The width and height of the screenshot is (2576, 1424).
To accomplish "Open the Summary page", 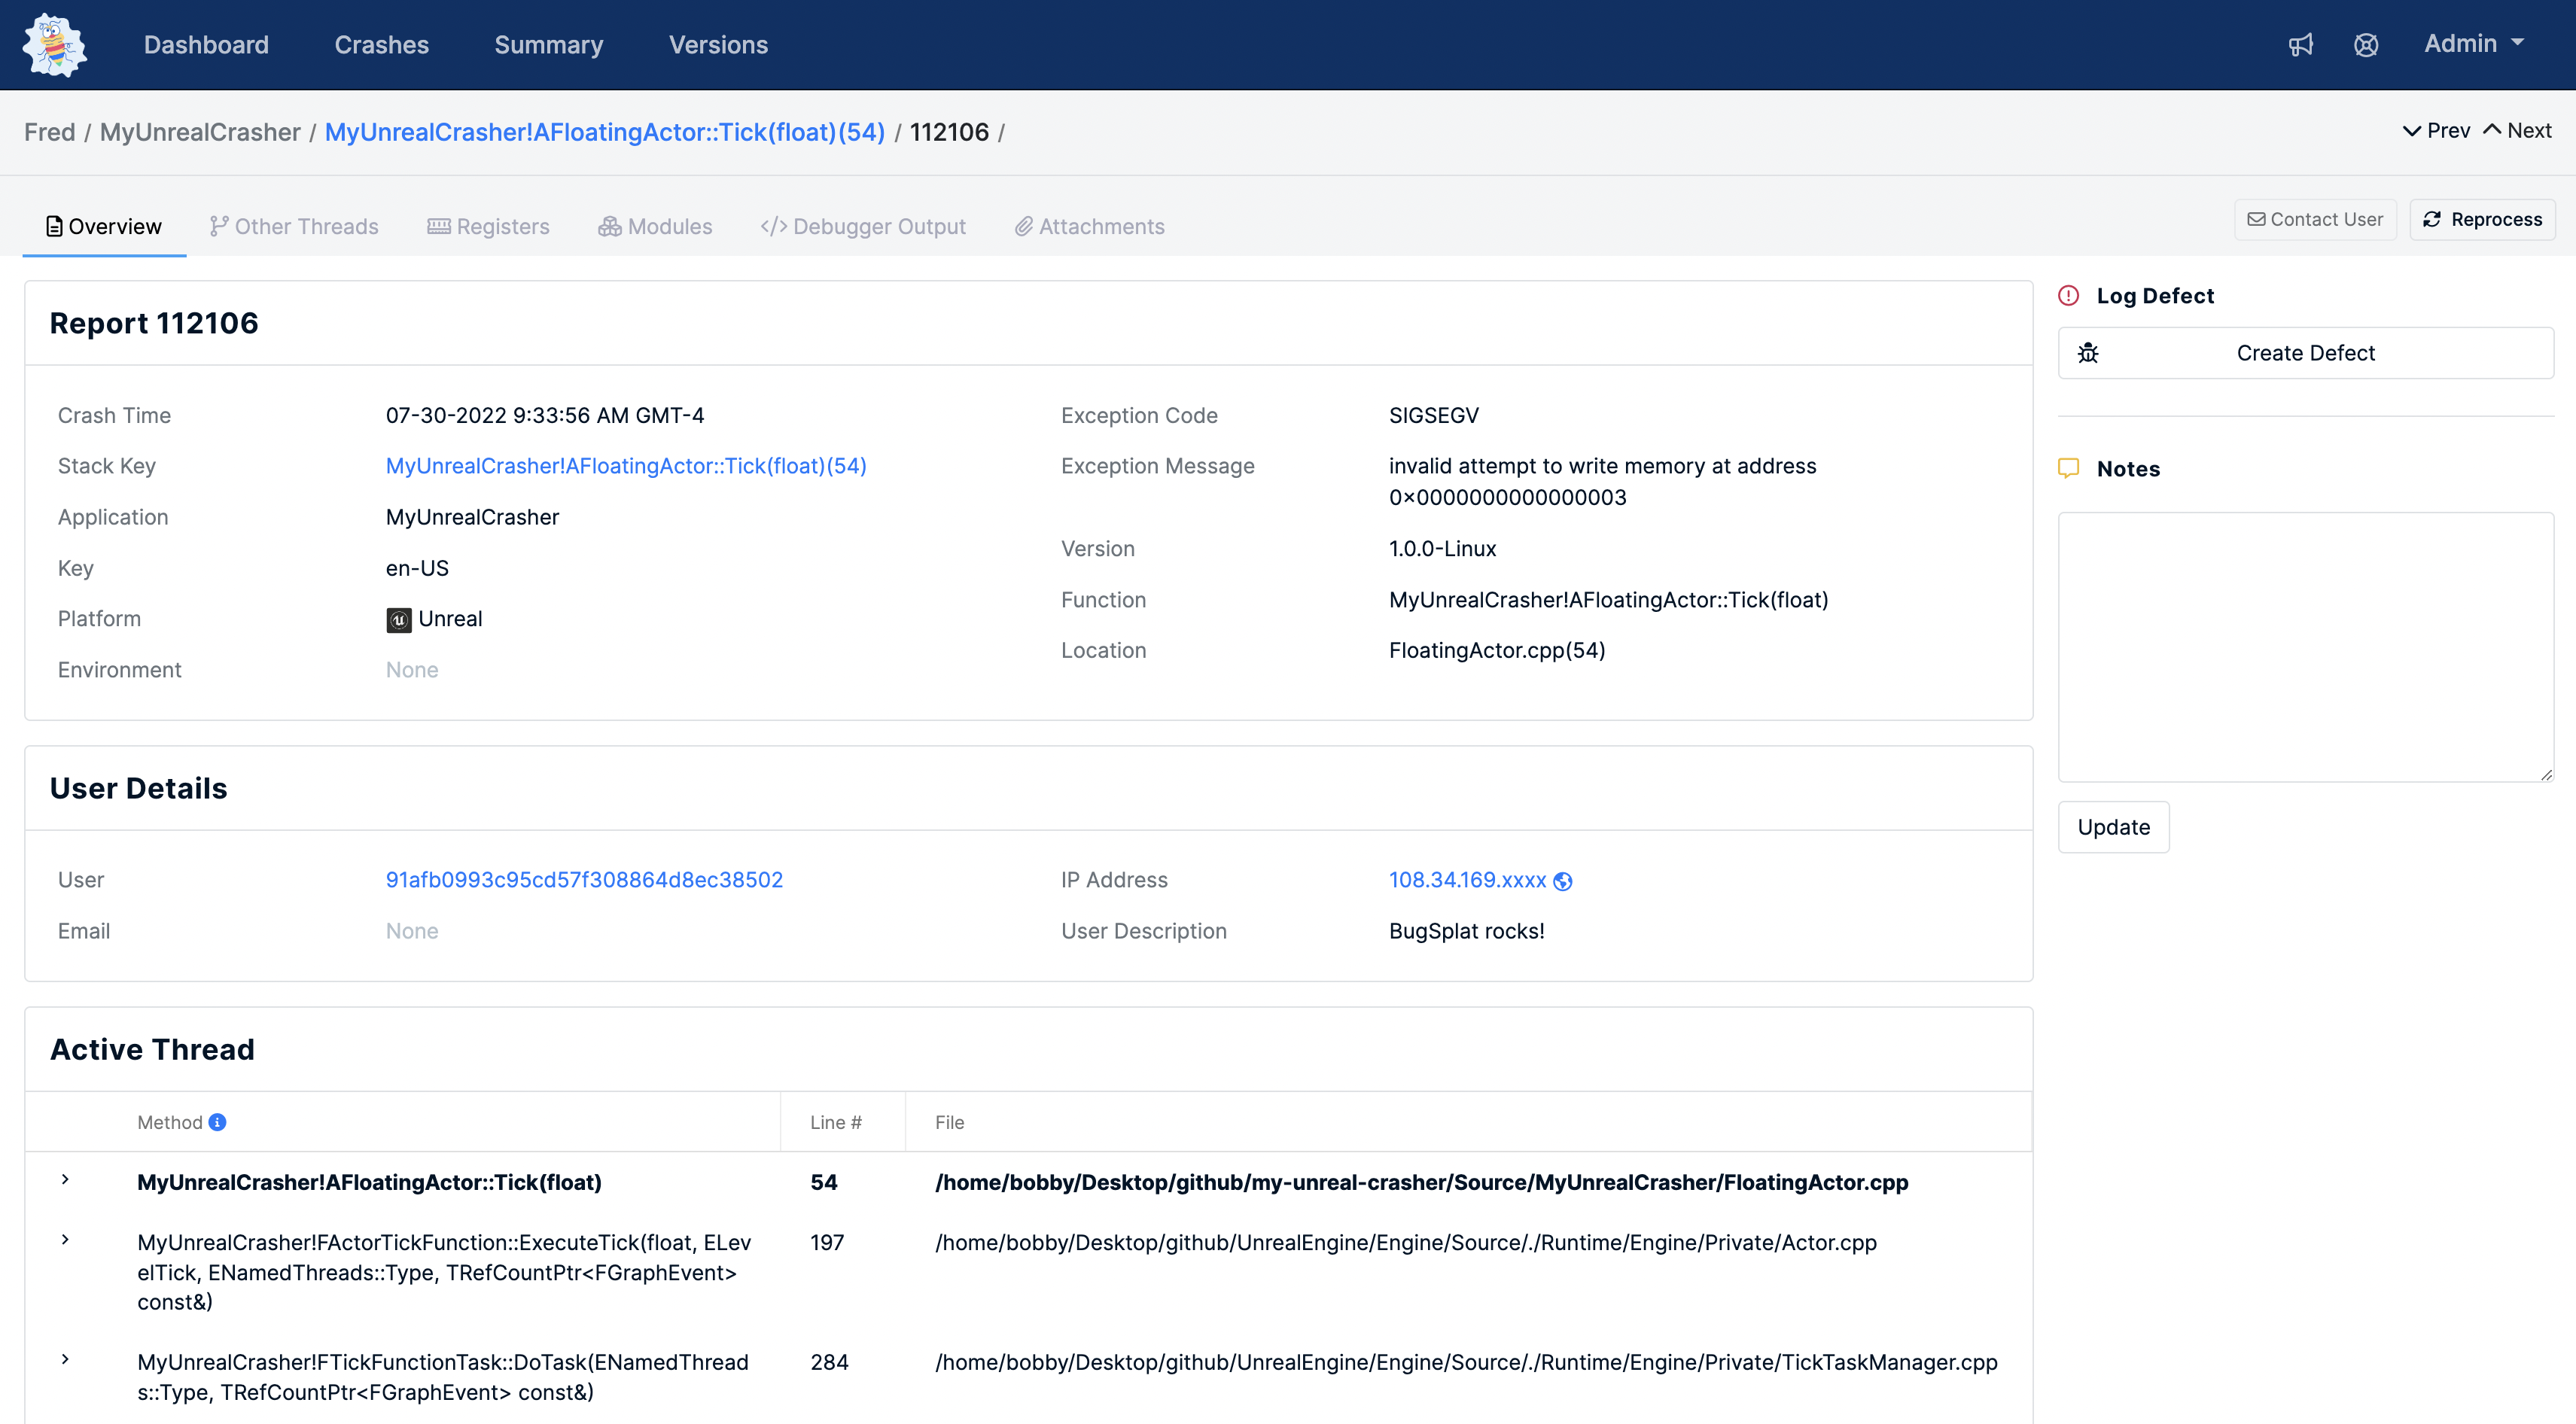I will point(548,45).
